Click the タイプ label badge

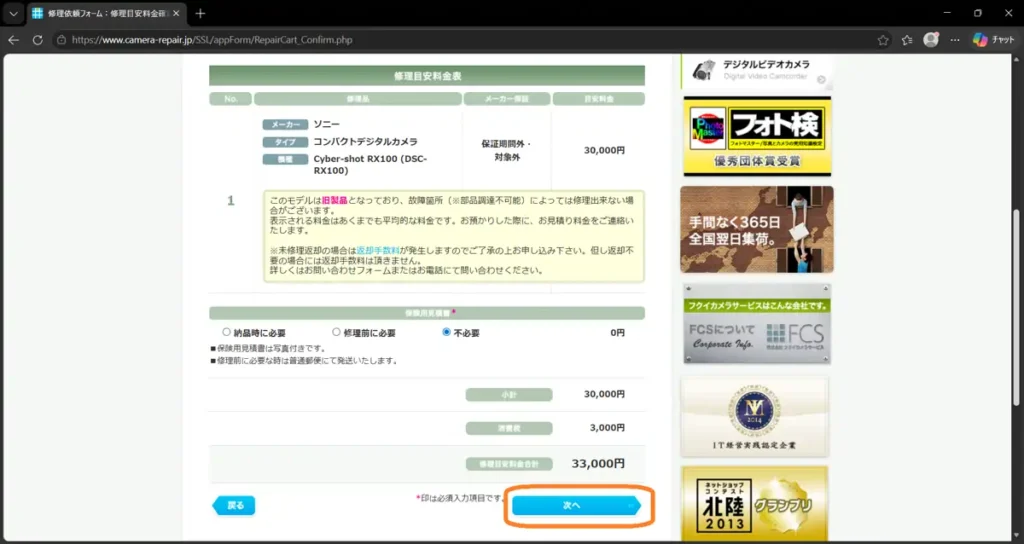285,142
